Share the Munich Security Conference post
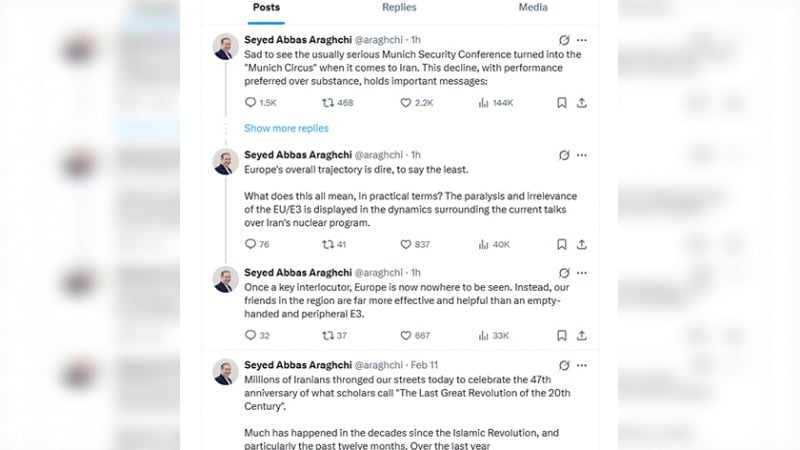Image resolution: width=800 pixels, height=450 pixels. [x=582, y=102]
